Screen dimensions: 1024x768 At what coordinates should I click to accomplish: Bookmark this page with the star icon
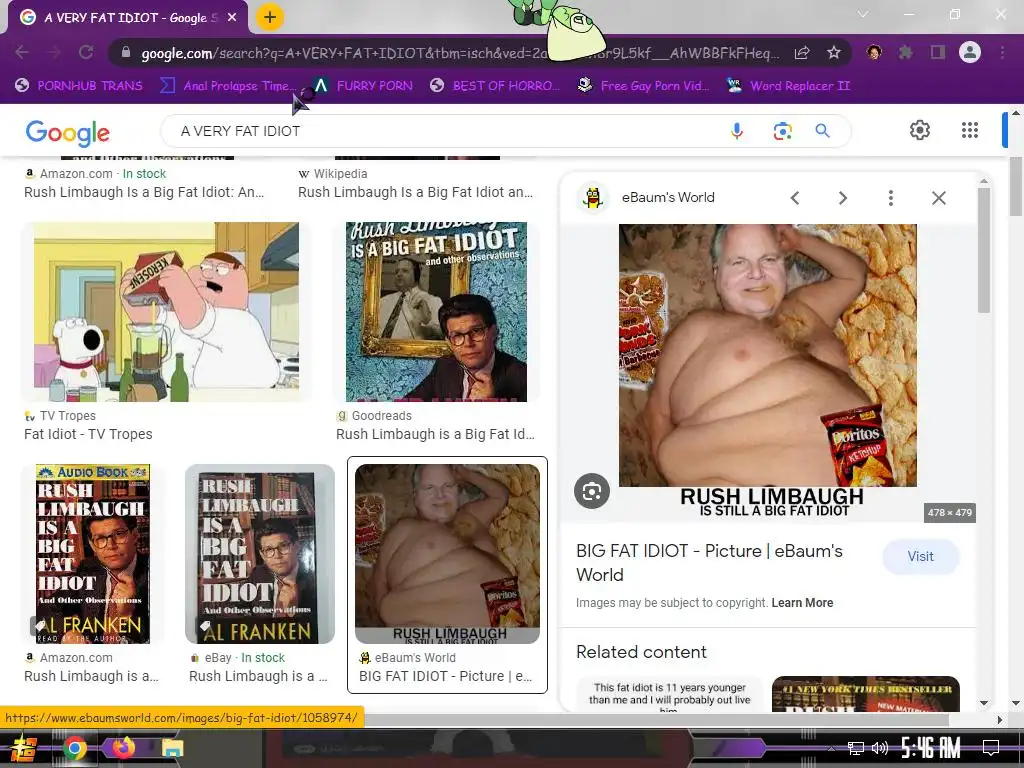click(x=833, y=53)
